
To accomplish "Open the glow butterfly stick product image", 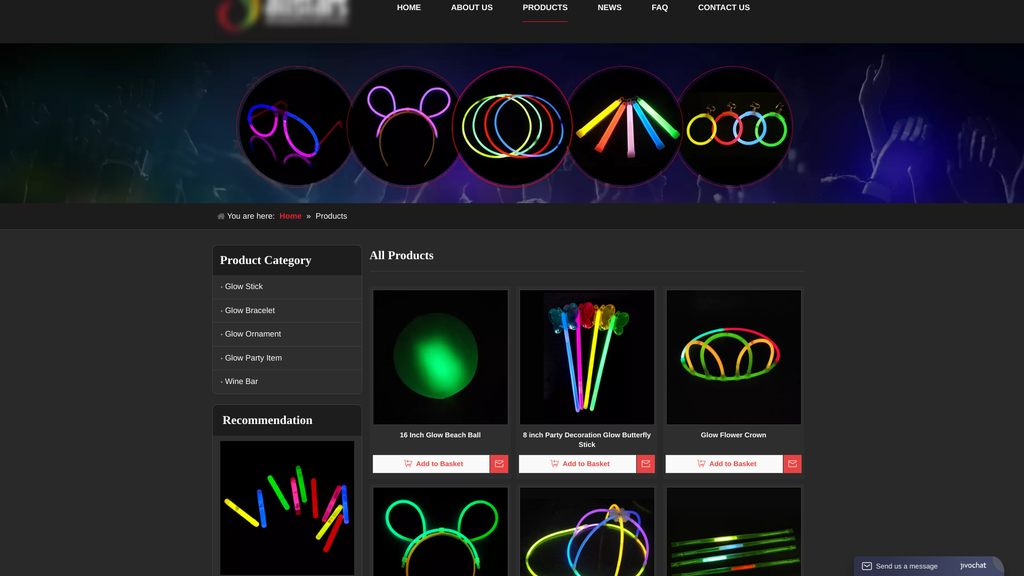I will 586,357.
